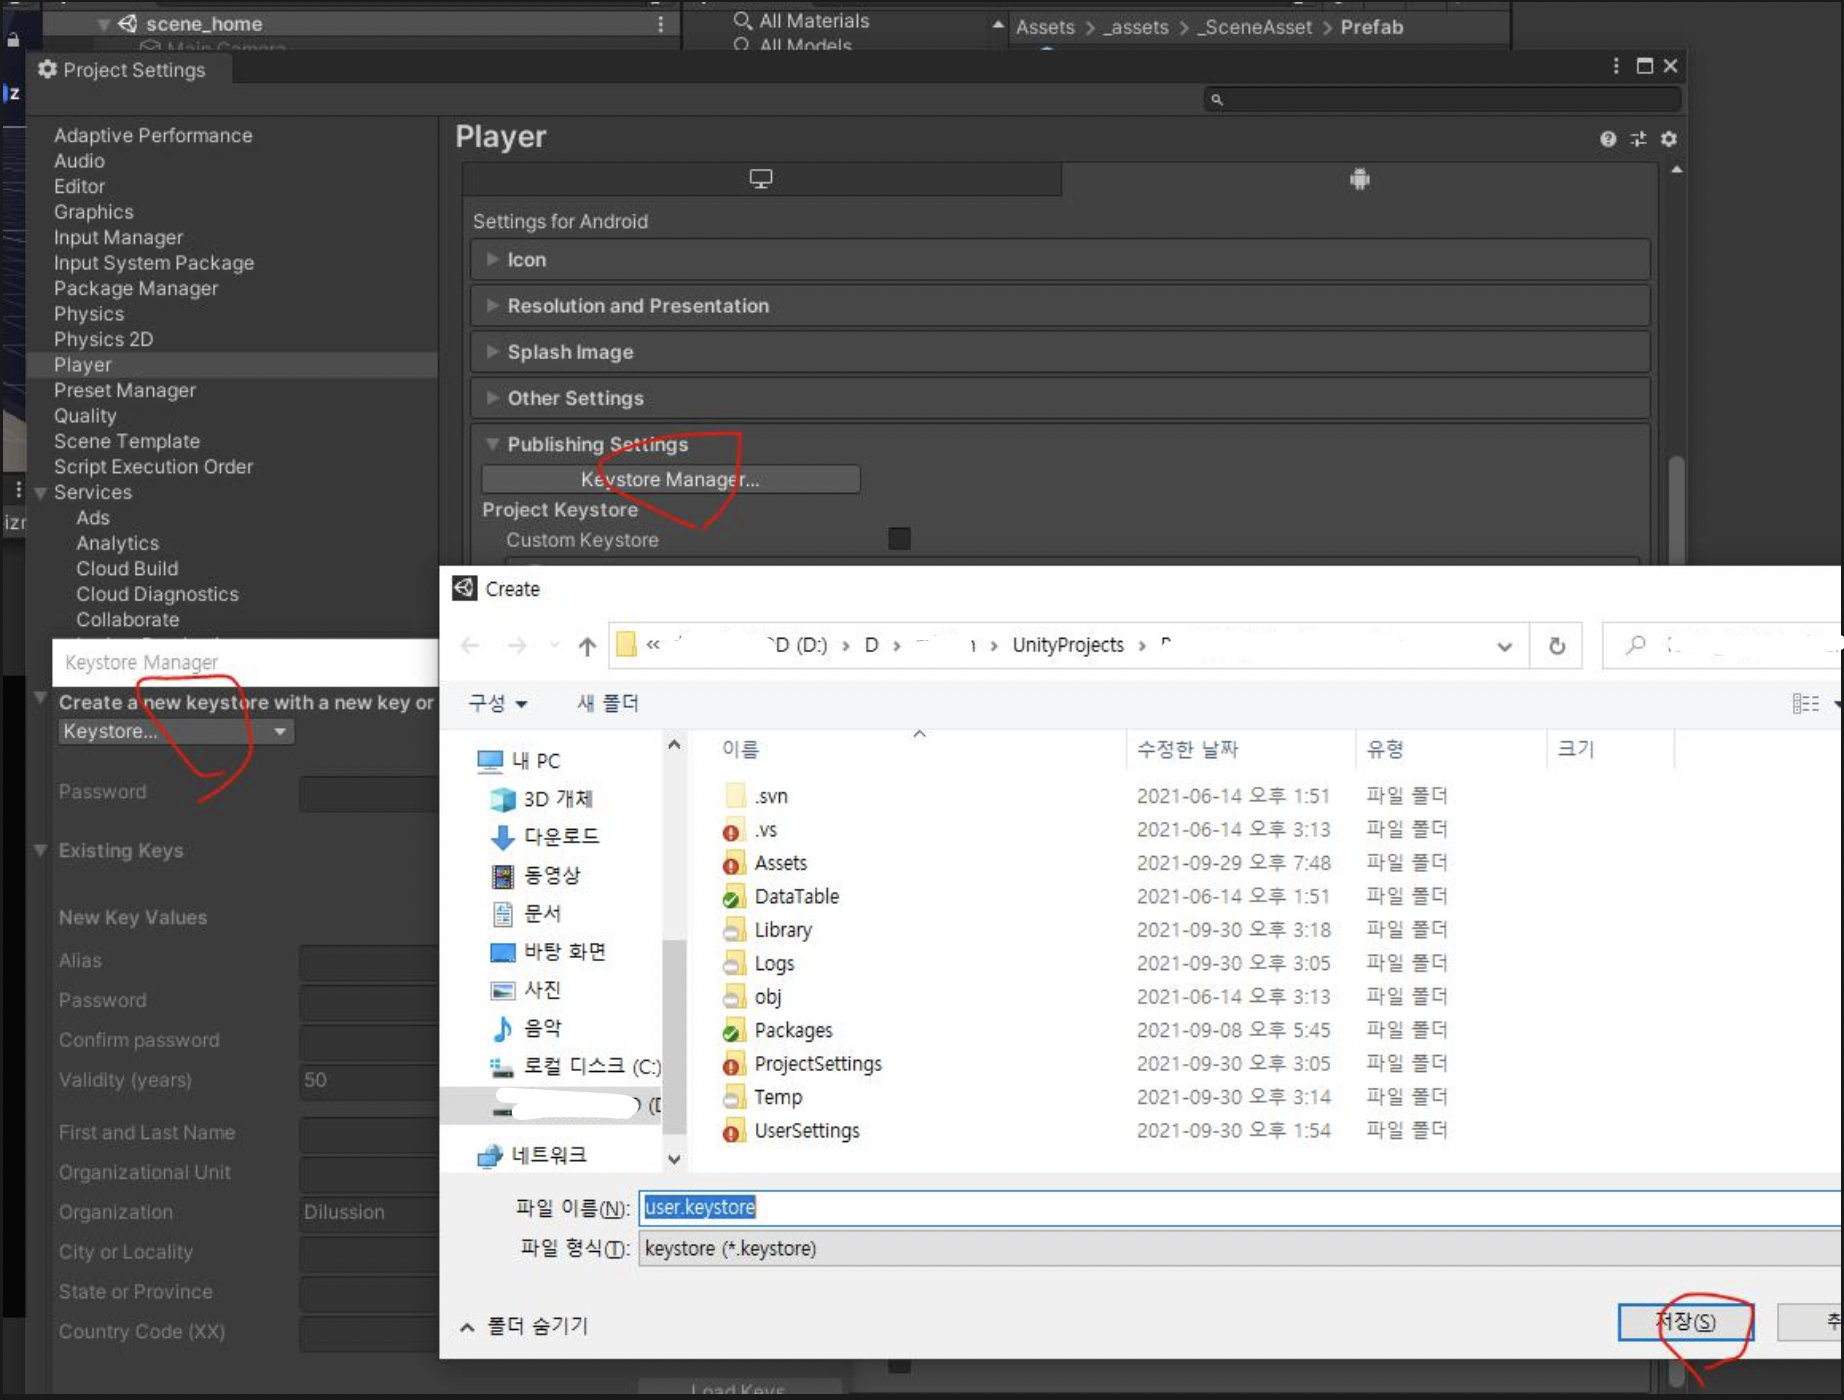Screen dimensions: 1844x1400
Task: Select Cloud Build under Services
Action: pos(127,569)
